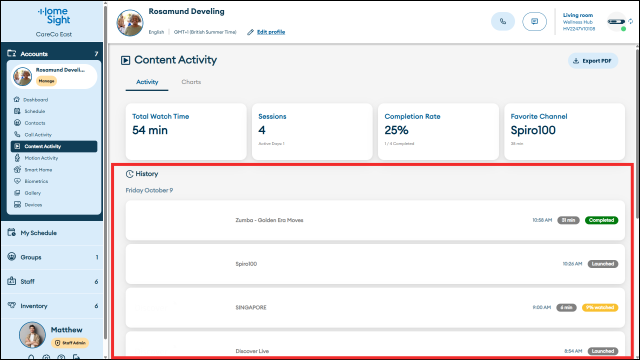Click the Completed status badge
640x360 pixels.
(602, 220)
